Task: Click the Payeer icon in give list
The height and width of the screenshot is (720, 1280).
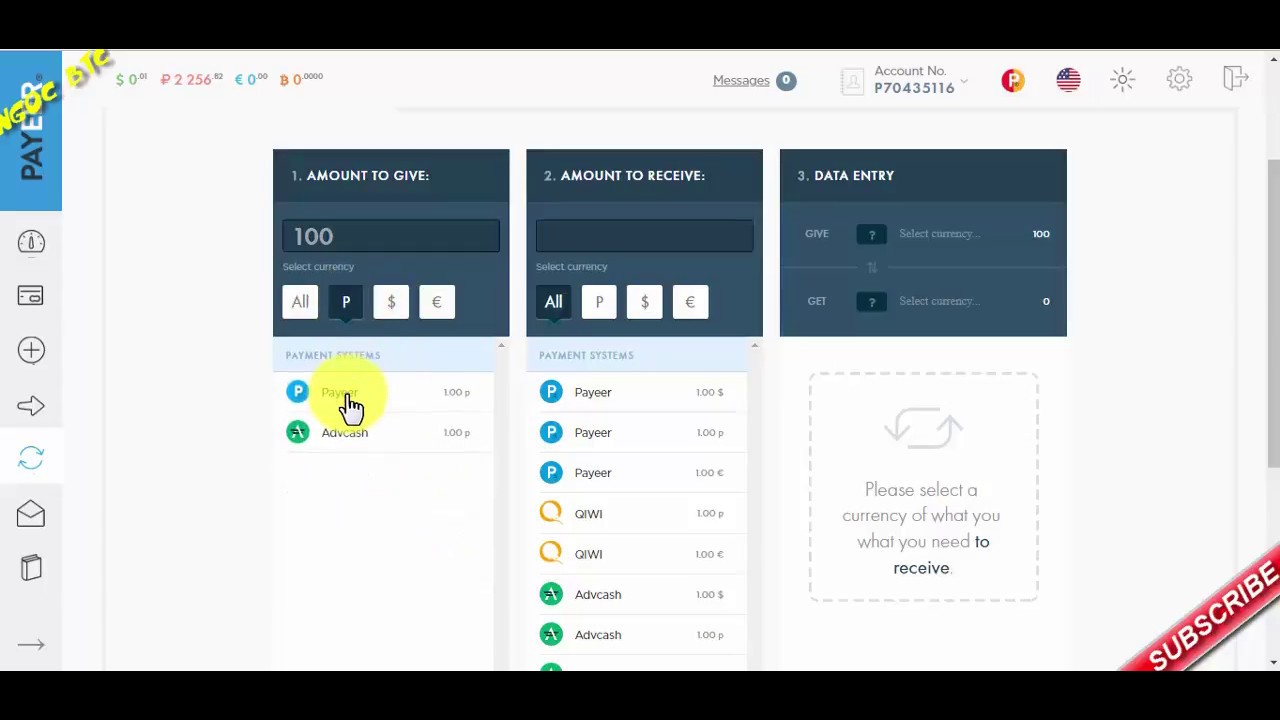Action: tap(298, 392)
